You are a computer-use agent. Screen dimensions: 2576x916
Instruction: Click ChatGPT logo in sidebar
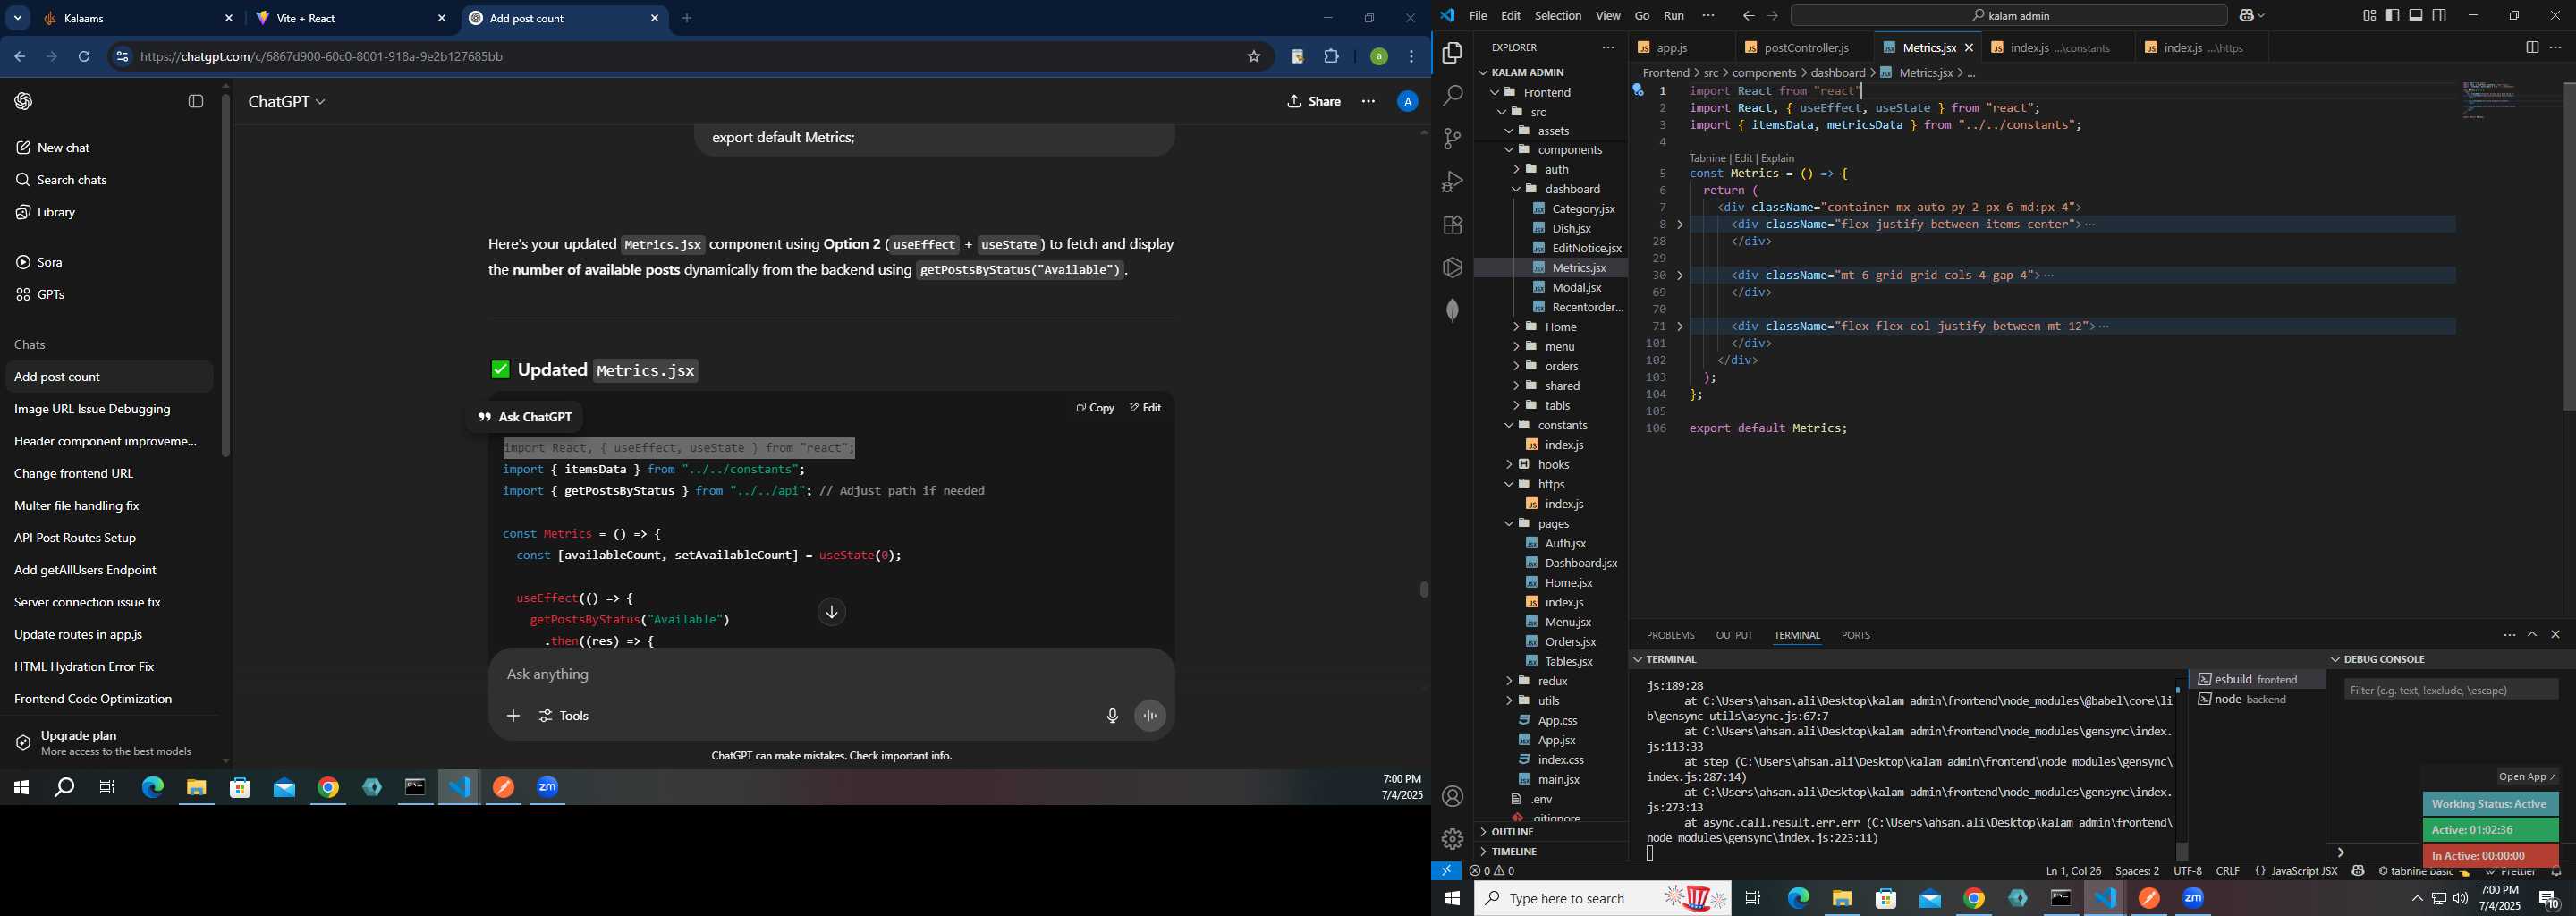(24, 101)
